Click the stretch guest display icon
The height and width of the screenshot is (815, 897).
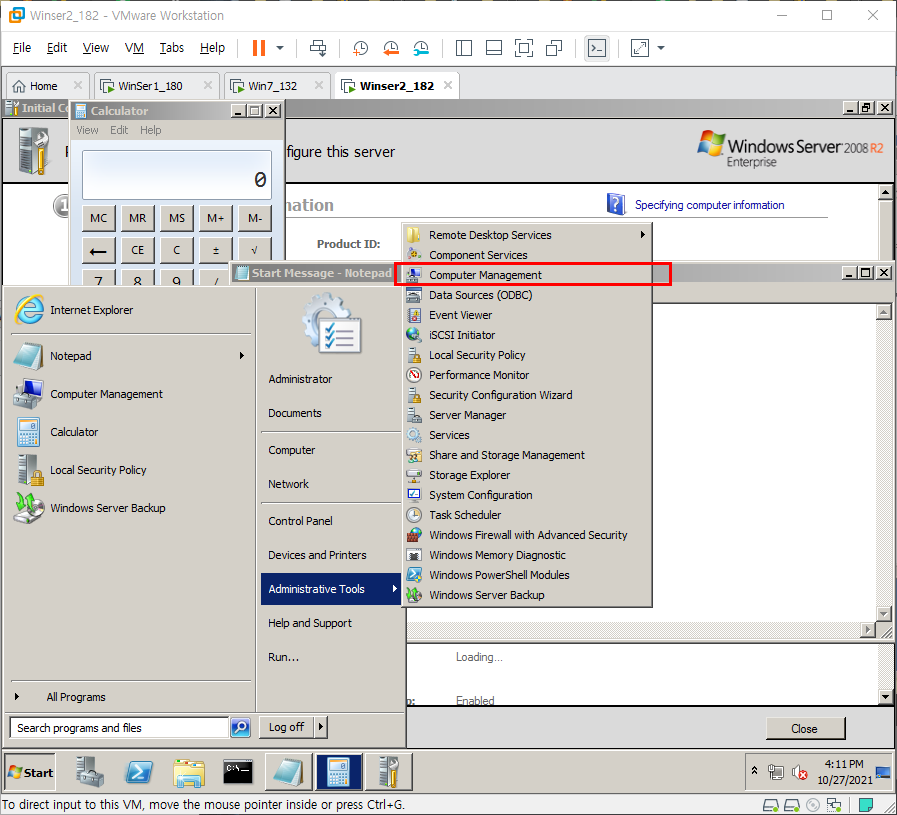[640, 48]
